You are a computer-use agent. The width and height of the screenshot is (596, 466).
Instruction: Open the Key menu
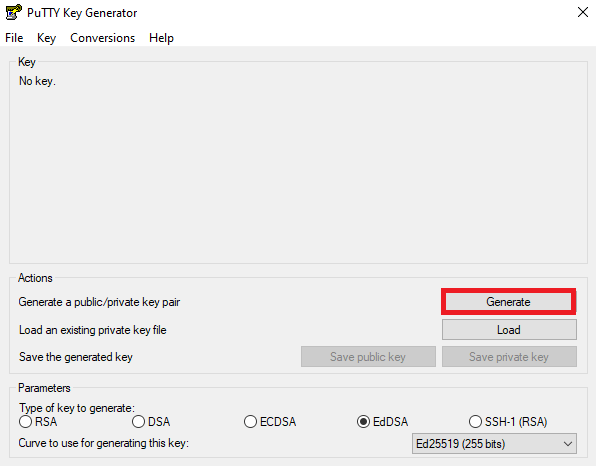[46, 38]
